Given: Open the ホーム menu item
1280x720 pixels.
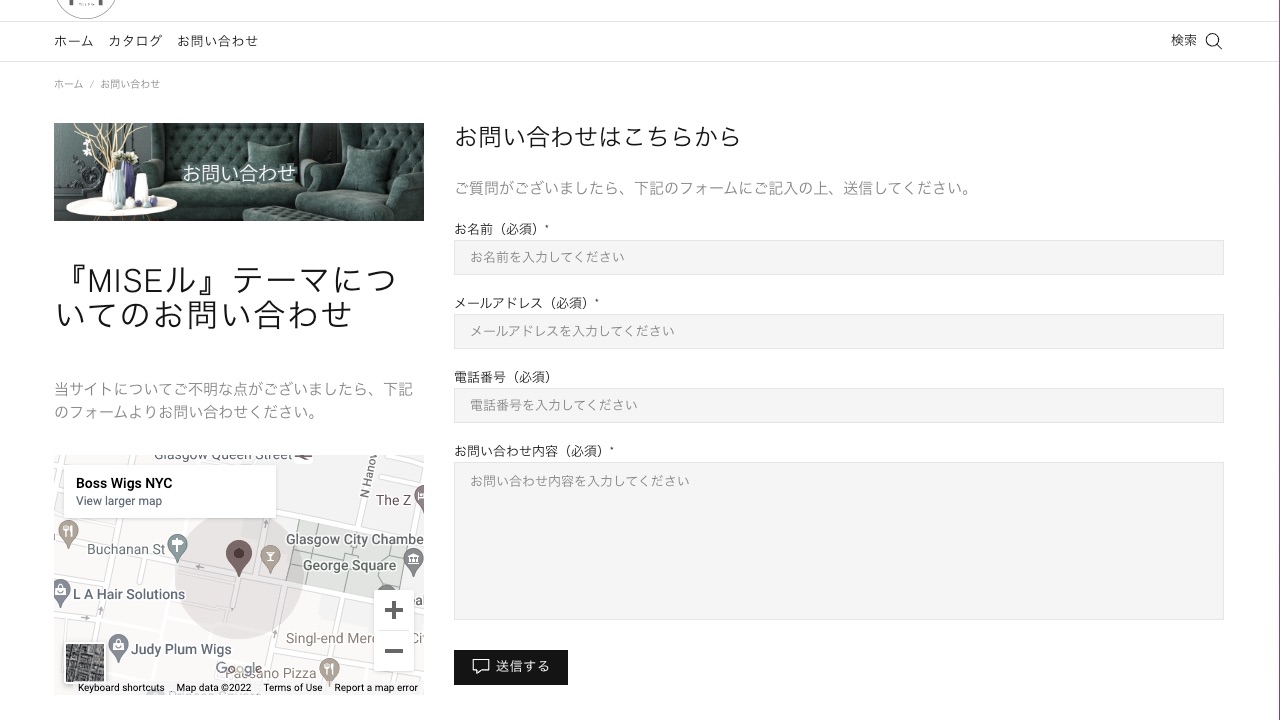Looking at the screenshot, I should pyautogui.click(x=73, y=41).
